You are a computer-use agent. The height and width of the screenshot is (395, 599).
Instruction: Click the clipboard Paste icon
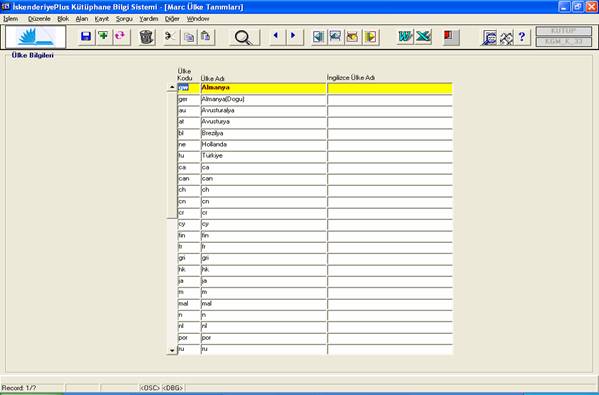click(x=206, y=37)
